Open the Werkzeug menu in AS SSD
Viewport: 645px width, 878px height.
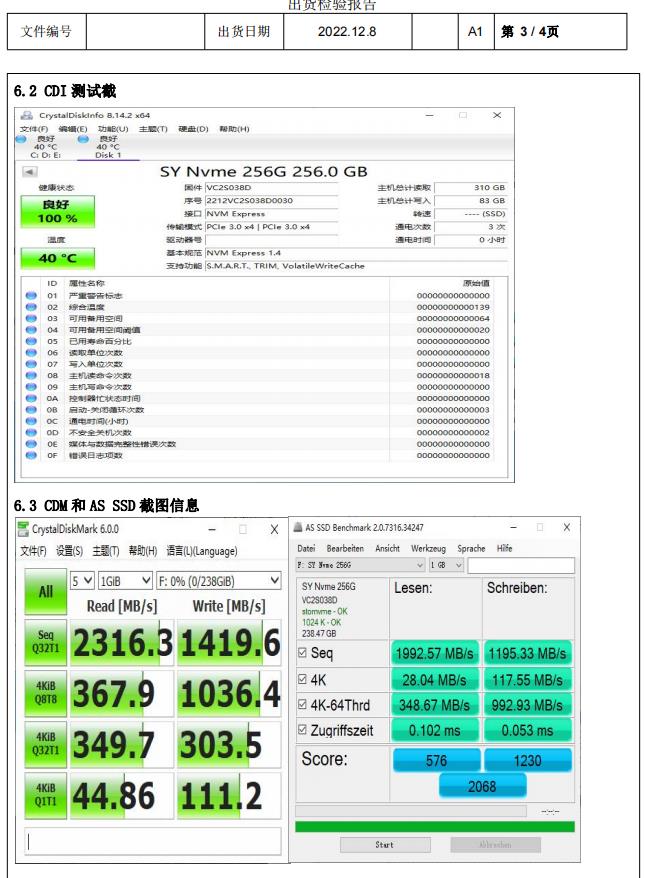coord(428,548)
